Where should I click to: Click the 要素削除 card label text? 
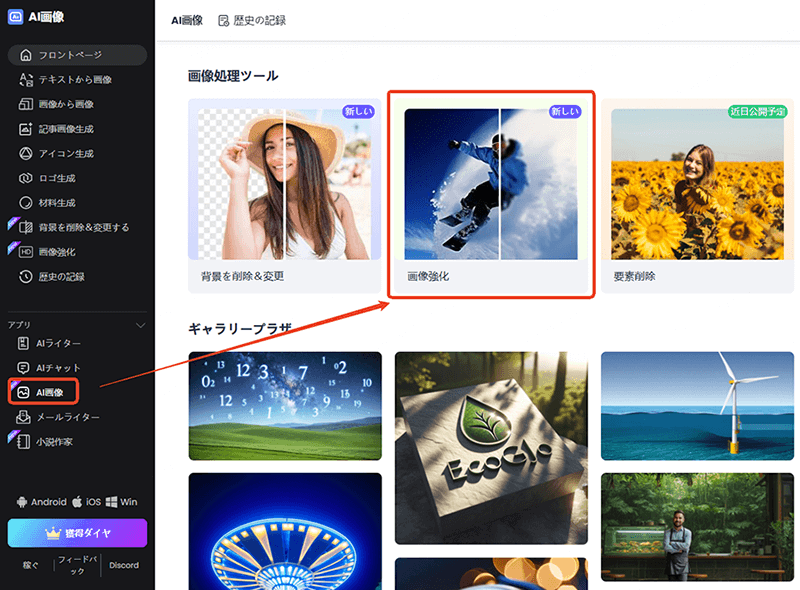(x=634, y=277)
